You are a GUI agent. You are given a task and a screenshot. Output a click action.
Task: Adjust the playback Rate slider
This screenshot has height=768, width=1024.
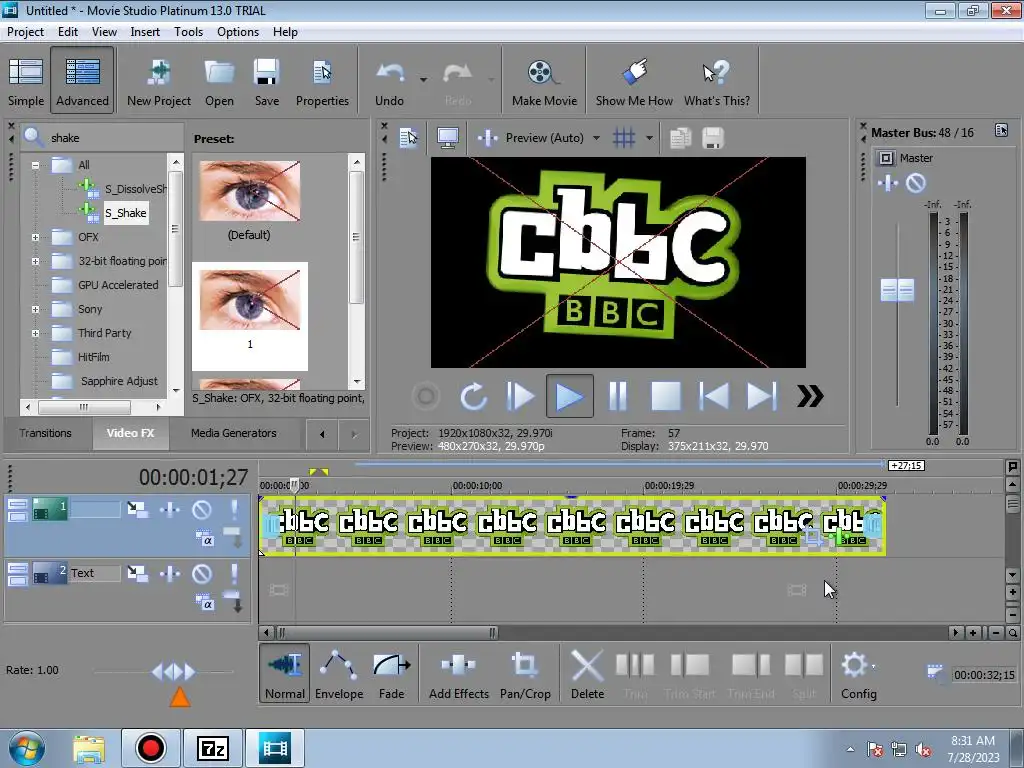point(173,671)
